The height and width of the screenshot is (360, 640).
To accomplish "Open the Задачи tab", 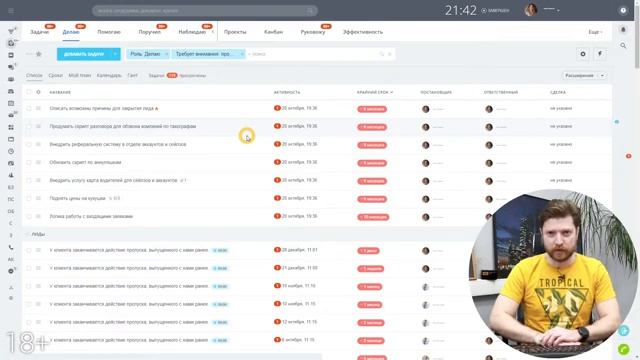I will click(40, 32).
